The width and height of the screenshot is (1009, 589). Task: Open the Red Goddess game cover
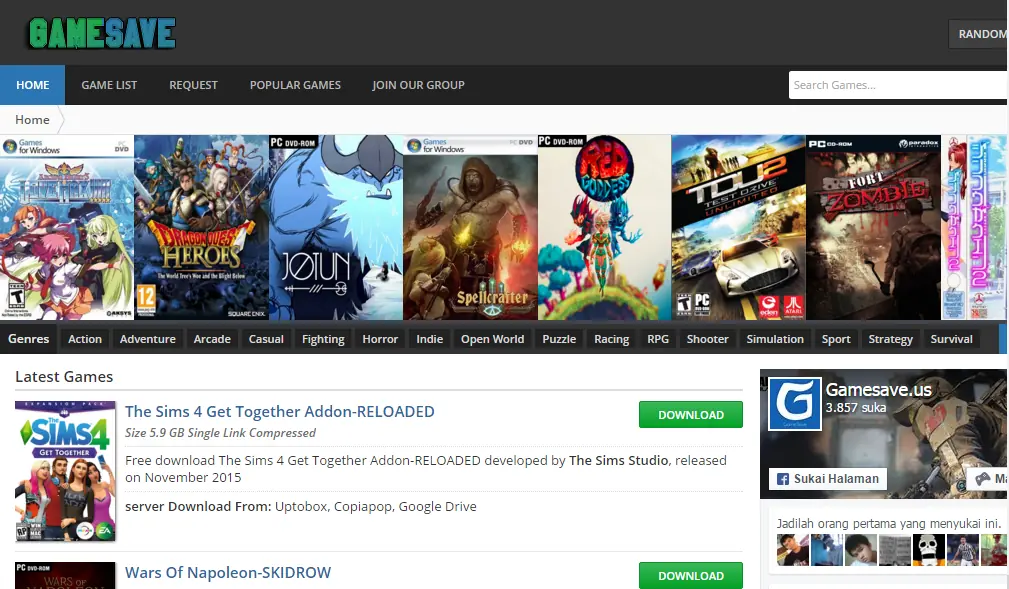pyautogui.click(x=604, y=227)
